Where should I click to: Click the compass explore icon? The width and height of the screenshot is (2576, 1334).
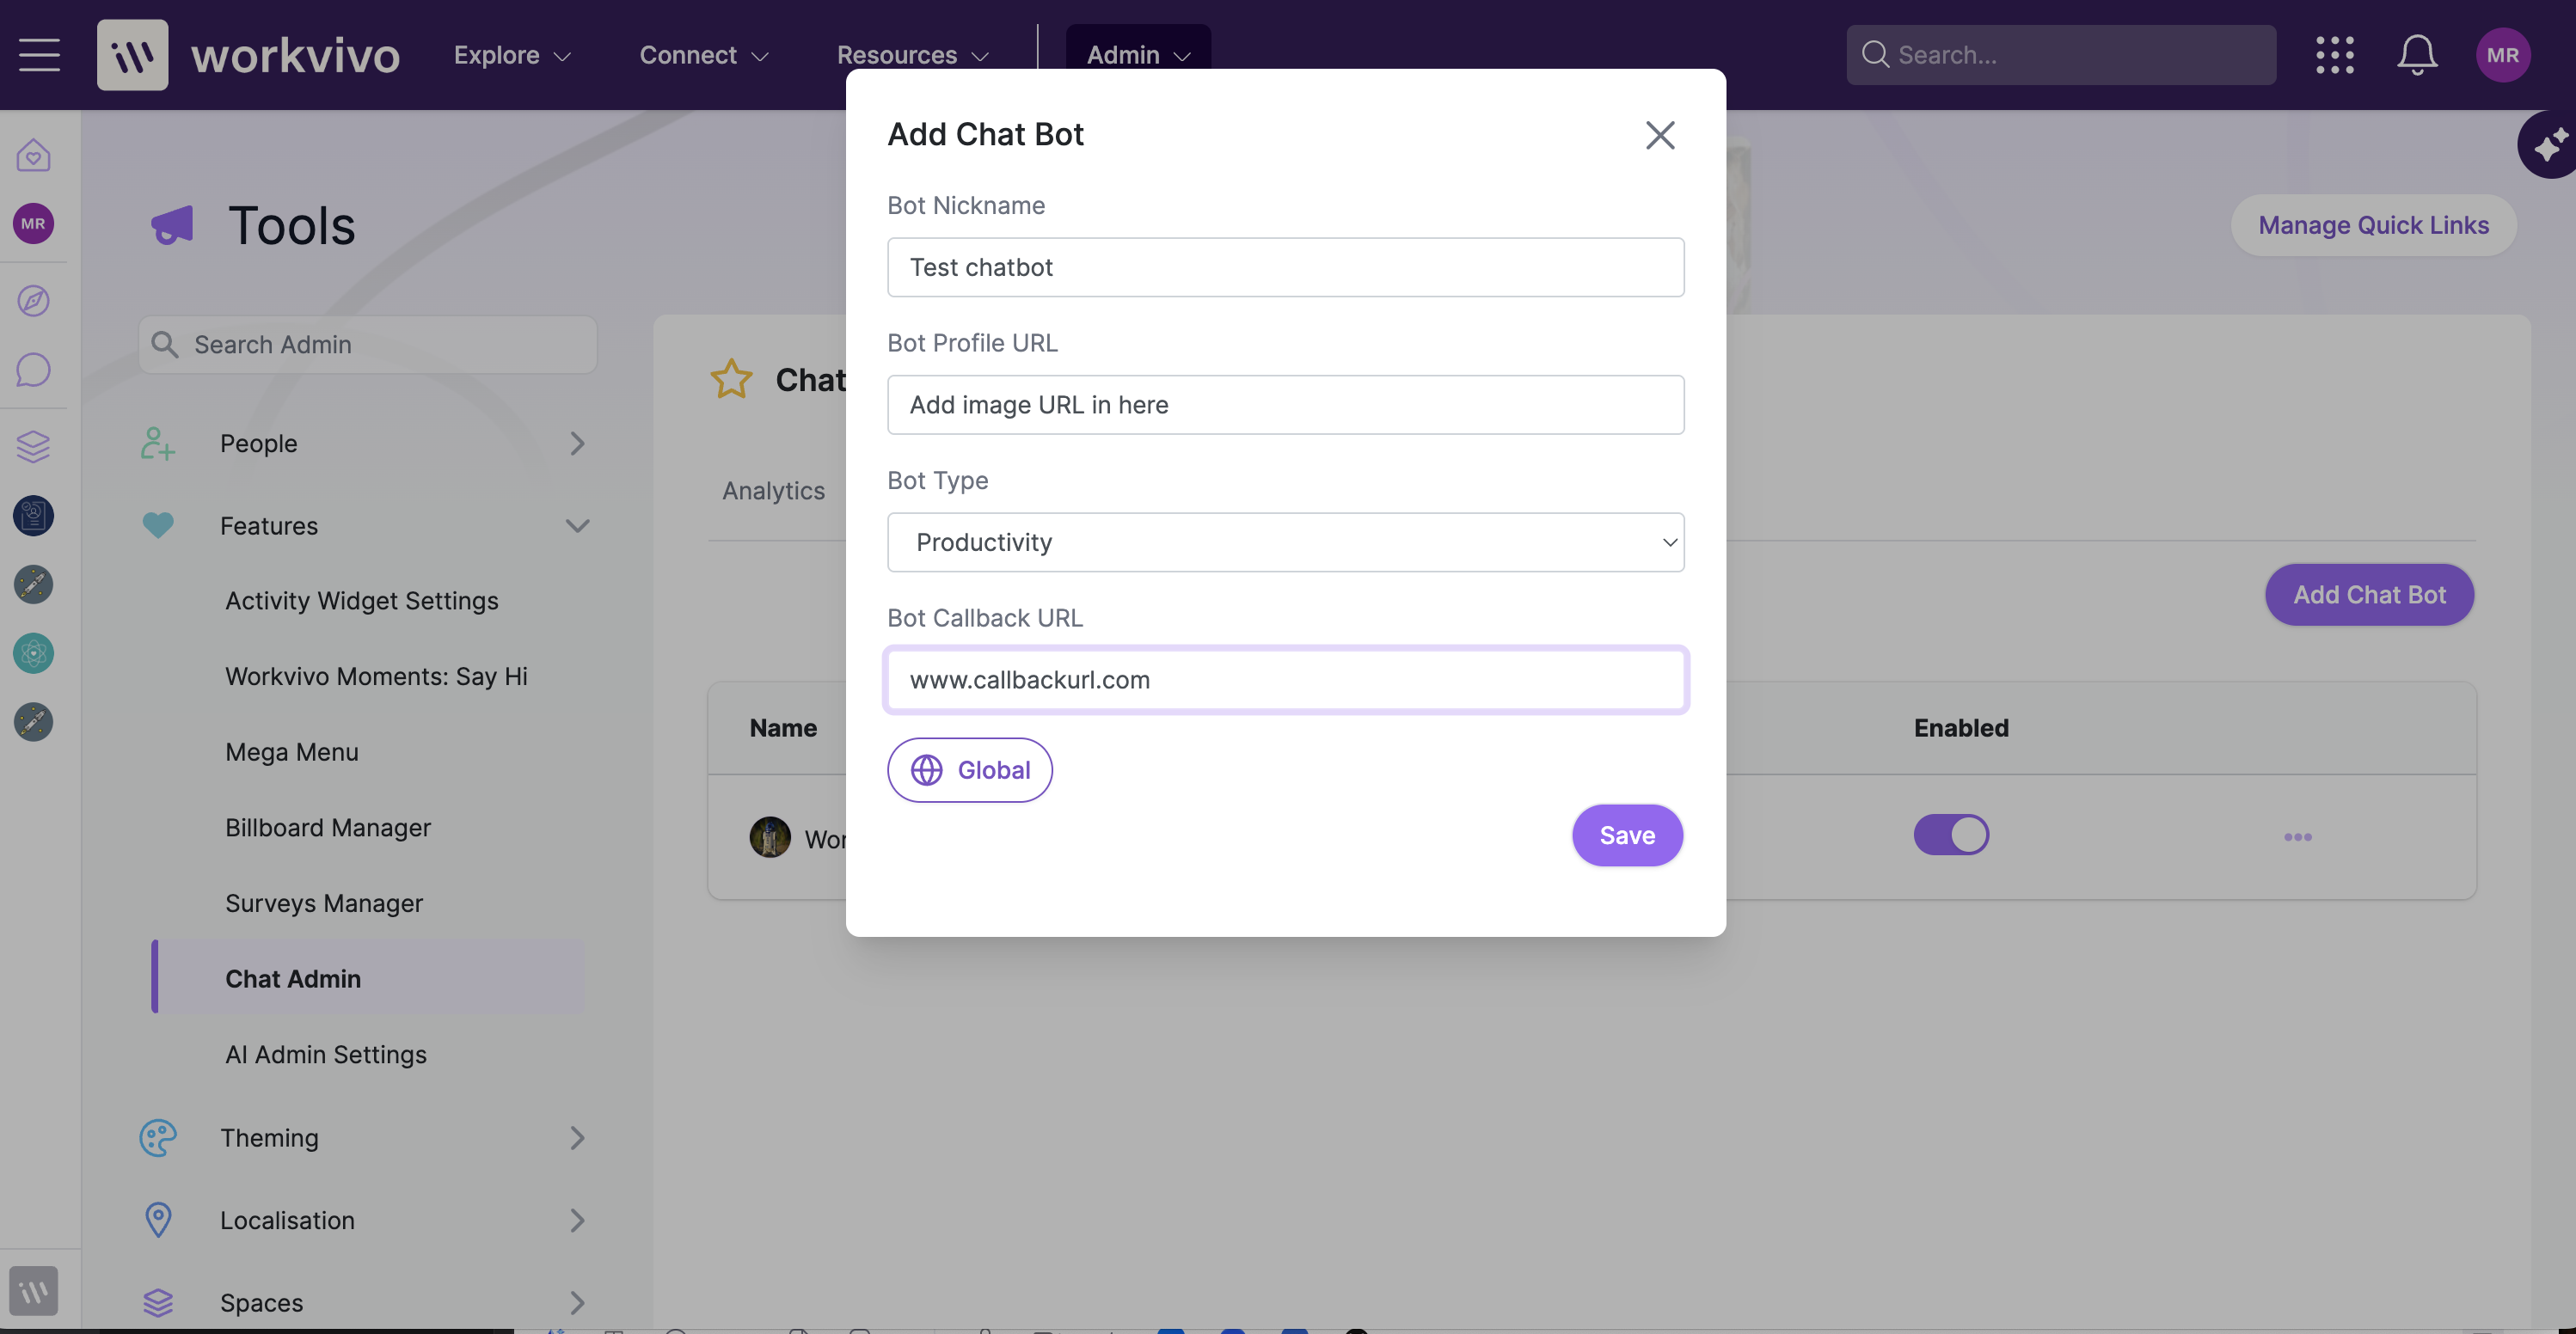click(x=33, y=300)
